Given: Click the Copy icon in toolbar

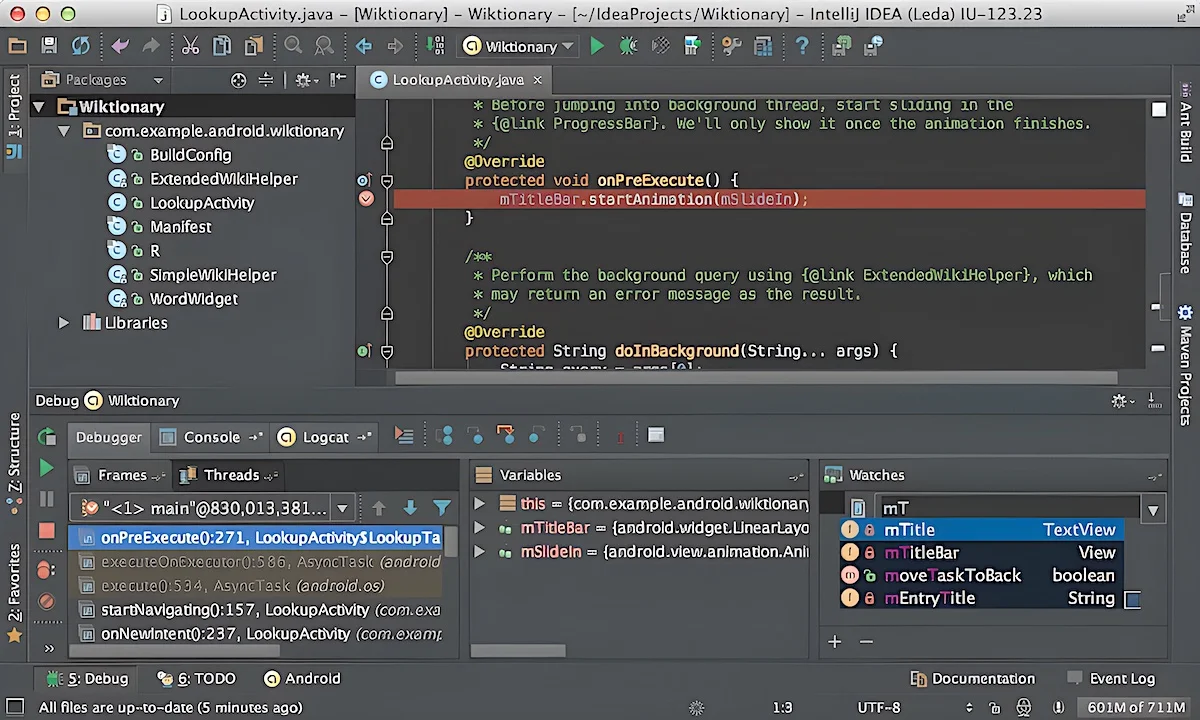Looking at the screenshot, I should click(x=222, y=46).
